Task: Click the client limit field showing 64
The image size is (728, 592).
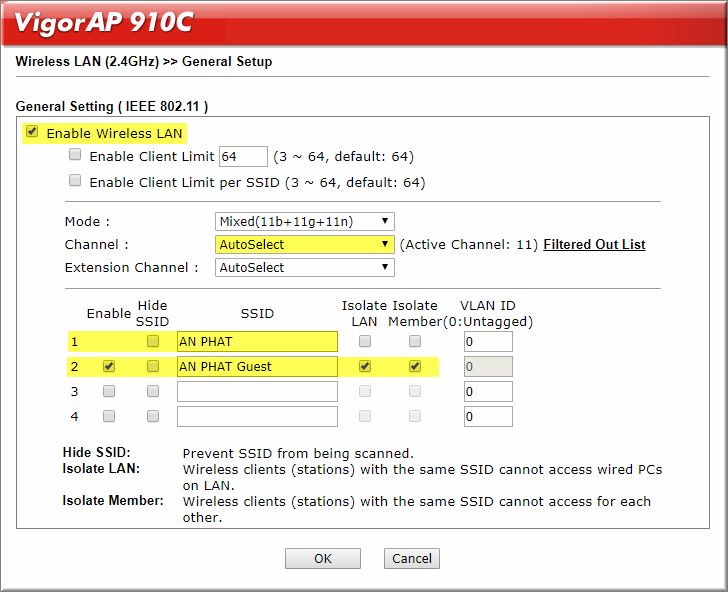Action: 243,156
